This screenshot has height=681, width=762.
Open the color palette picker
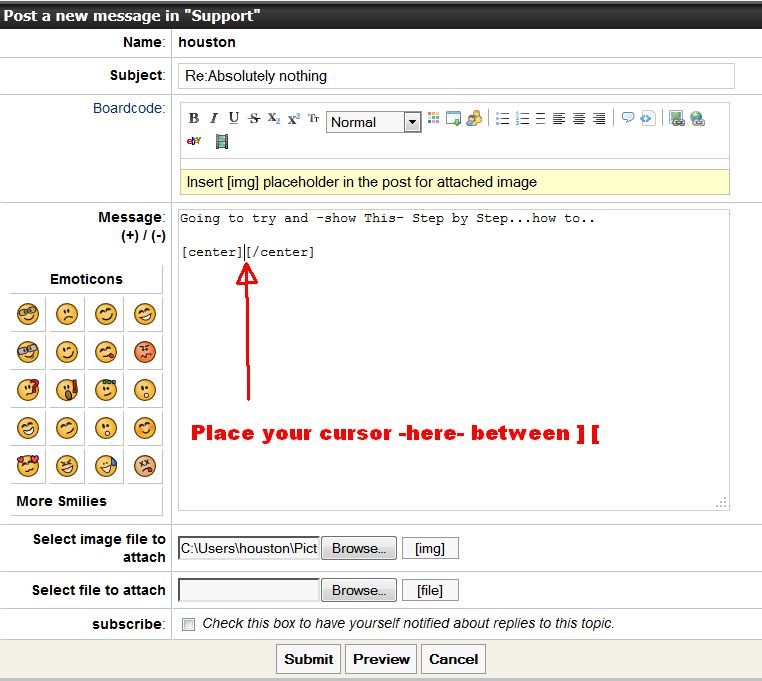[433, 119]
